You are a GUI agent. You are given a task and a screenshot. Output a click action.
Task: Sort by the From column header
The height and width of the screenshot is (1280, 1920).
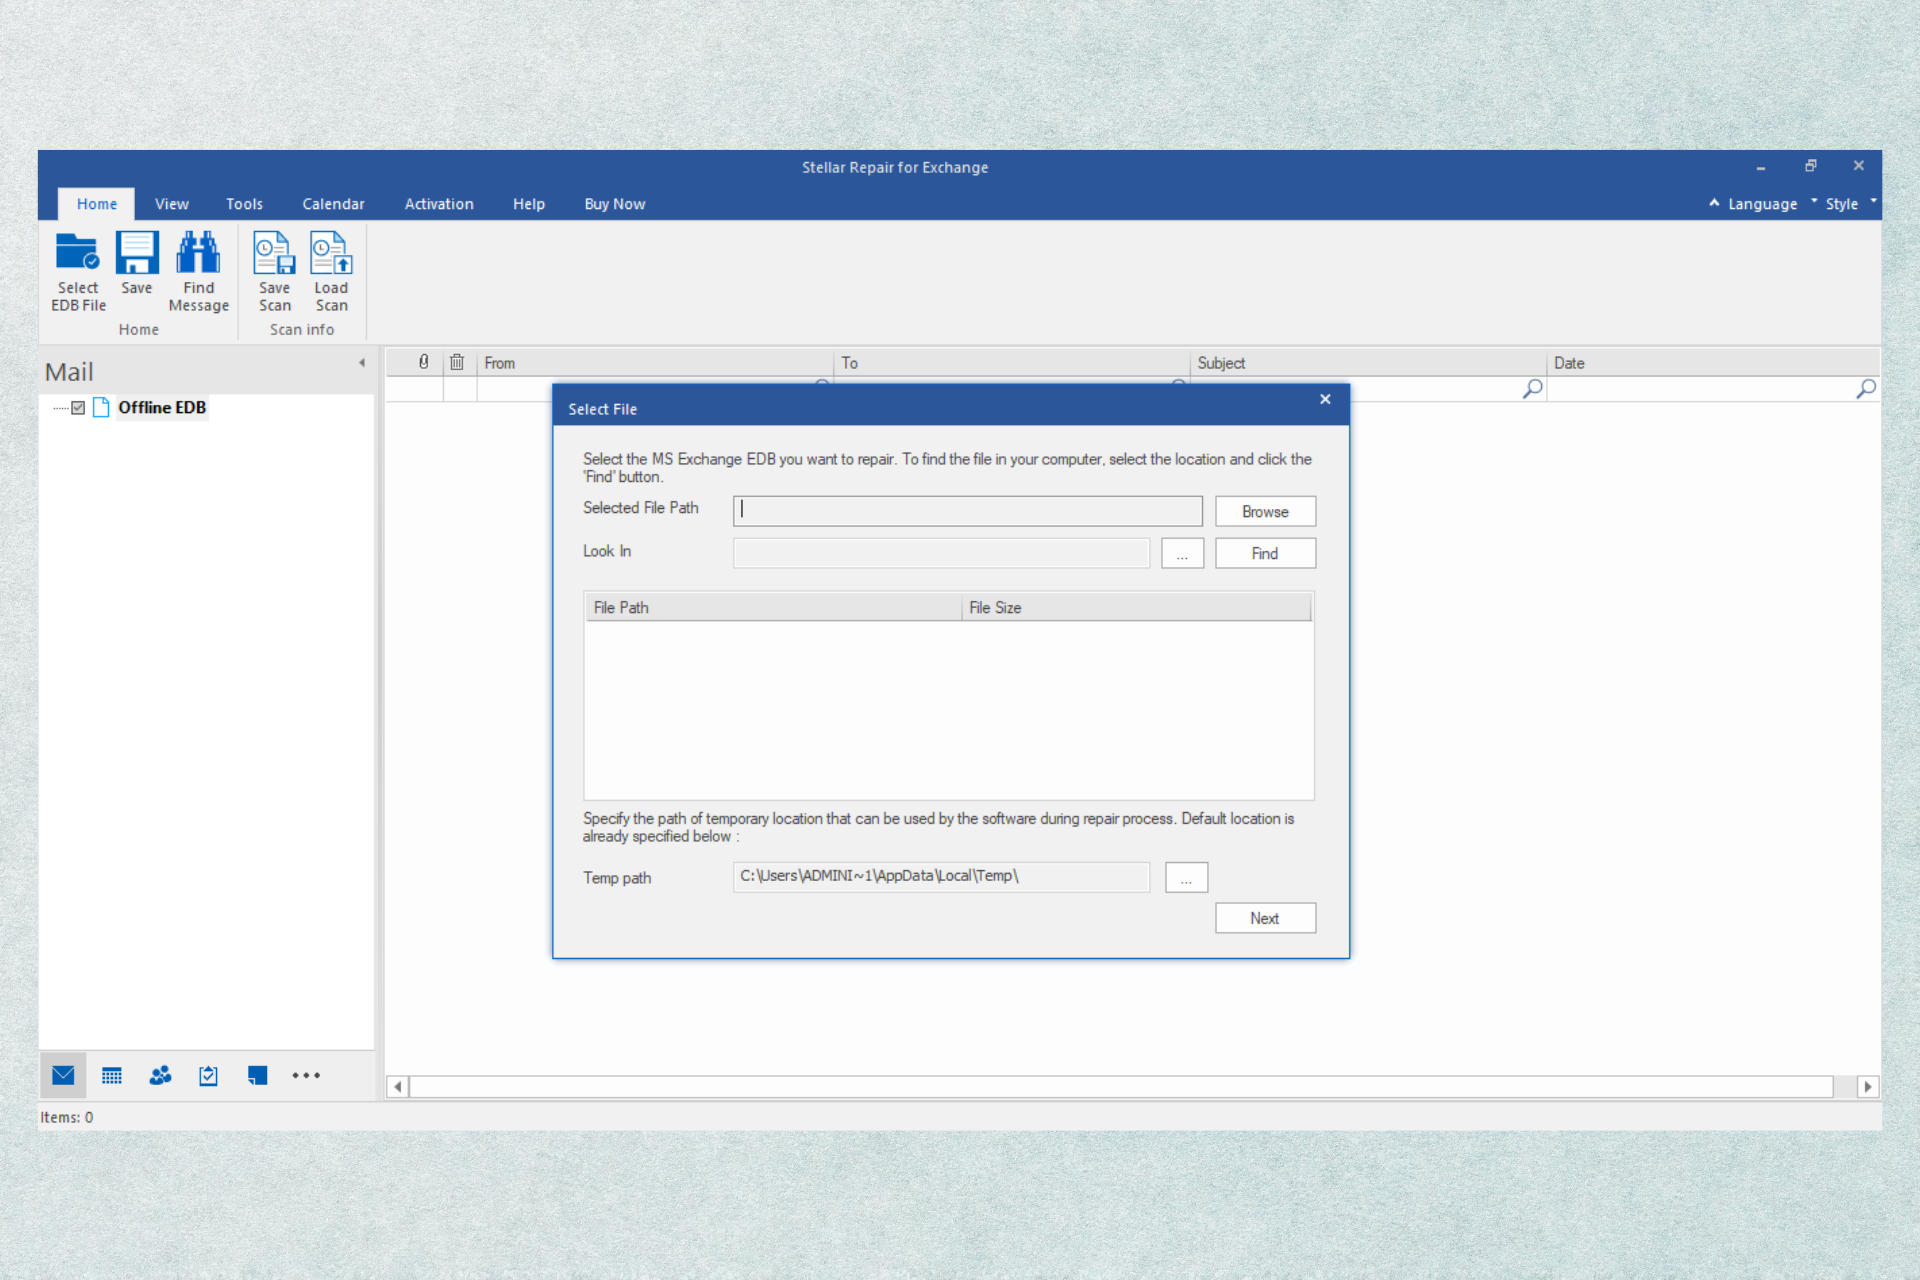pos(655,363)
